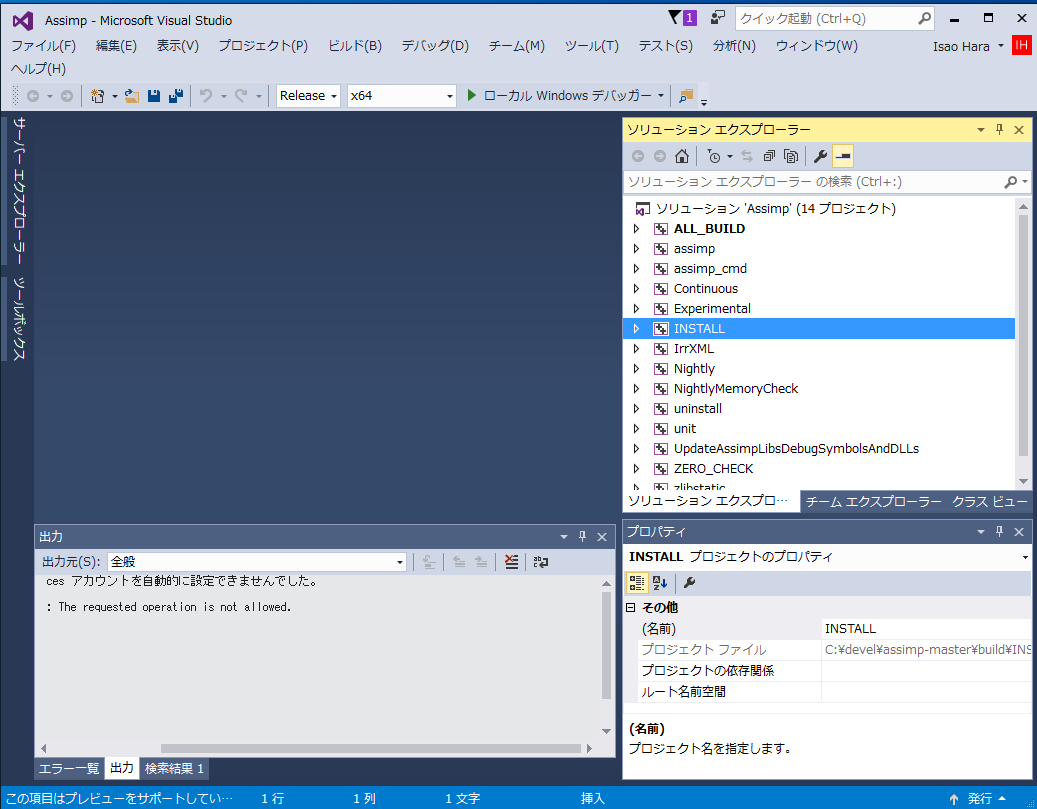Switch to the チーム エクスプローラー tab

pyautogui.click(x=873, y=502)
